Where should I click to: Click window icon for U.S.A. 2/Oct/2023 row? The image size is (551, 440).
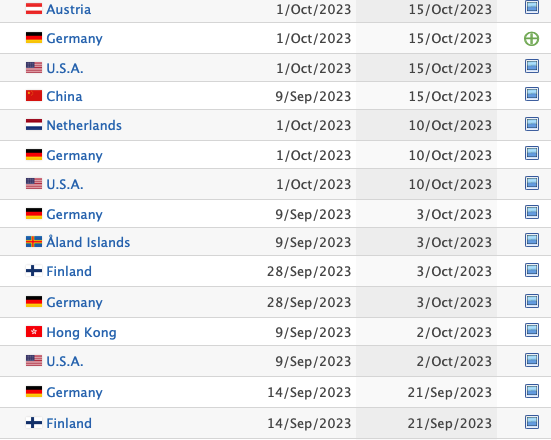[x=532, y=360]
